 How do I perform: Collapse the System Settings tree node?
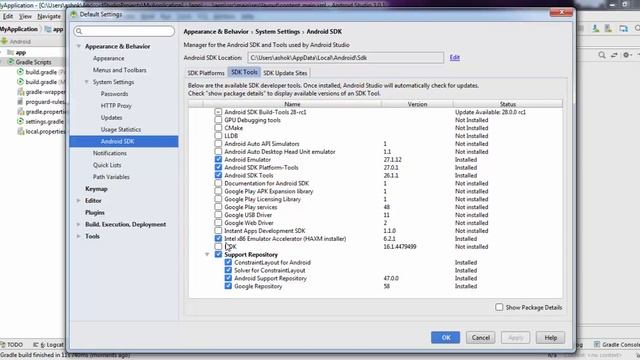[x=87, y=82]
